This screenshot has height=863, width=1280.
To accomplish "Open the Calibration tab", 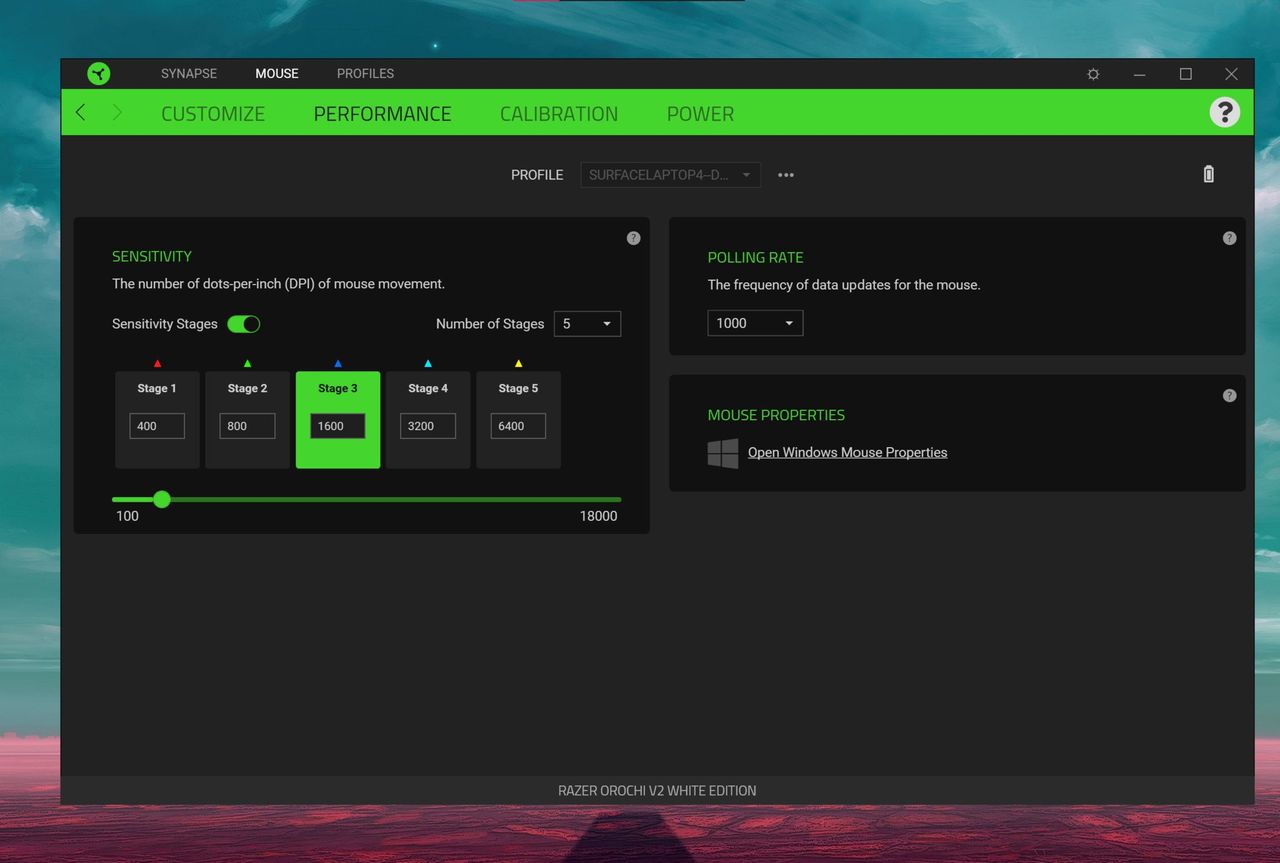I will [559, 114].
